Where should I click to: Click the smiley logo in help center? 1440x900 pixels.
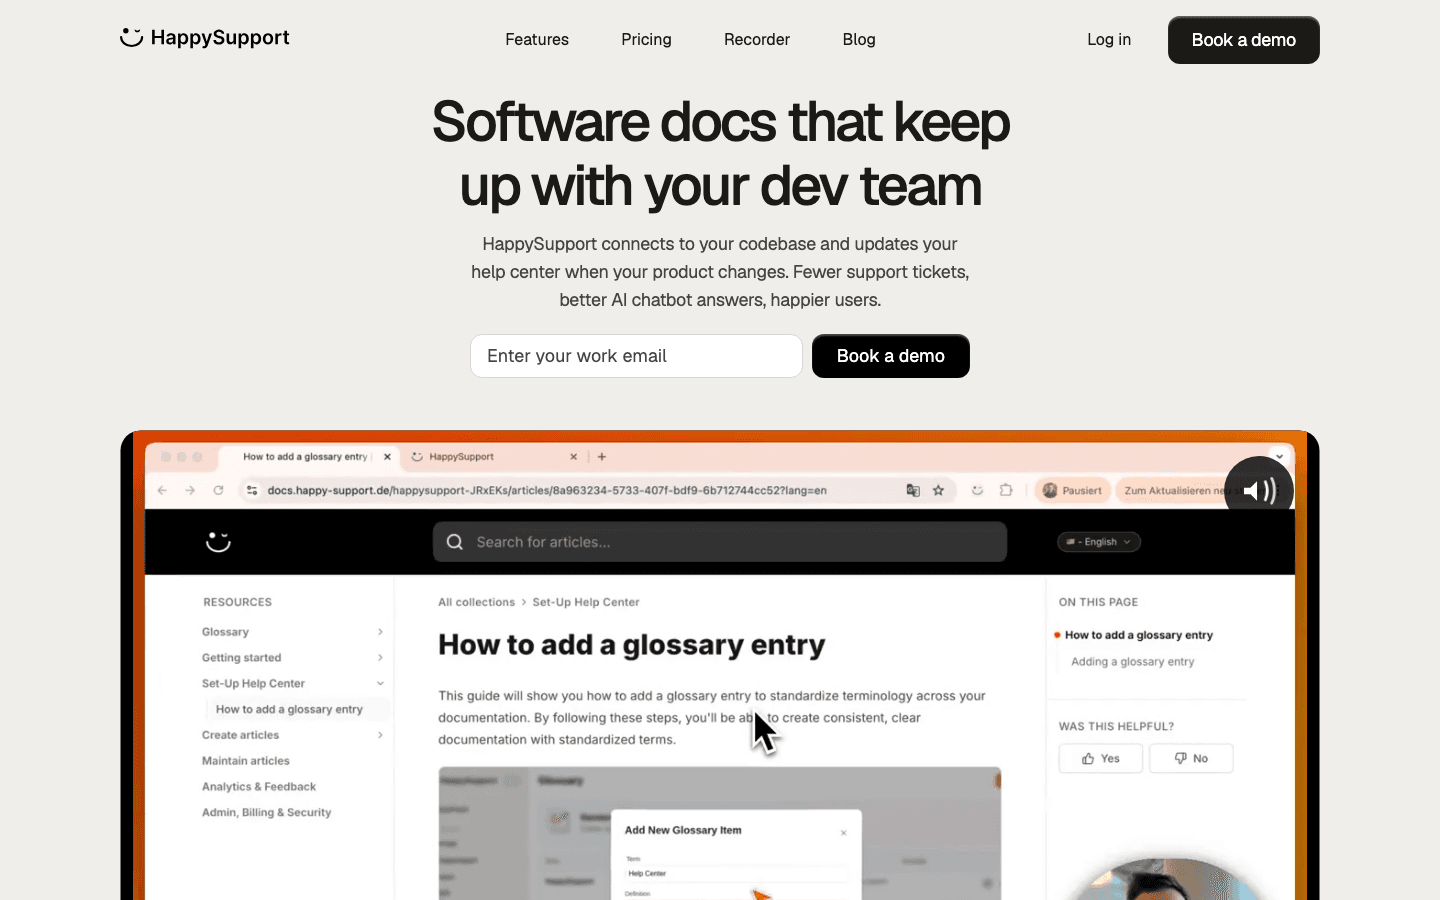218,541
